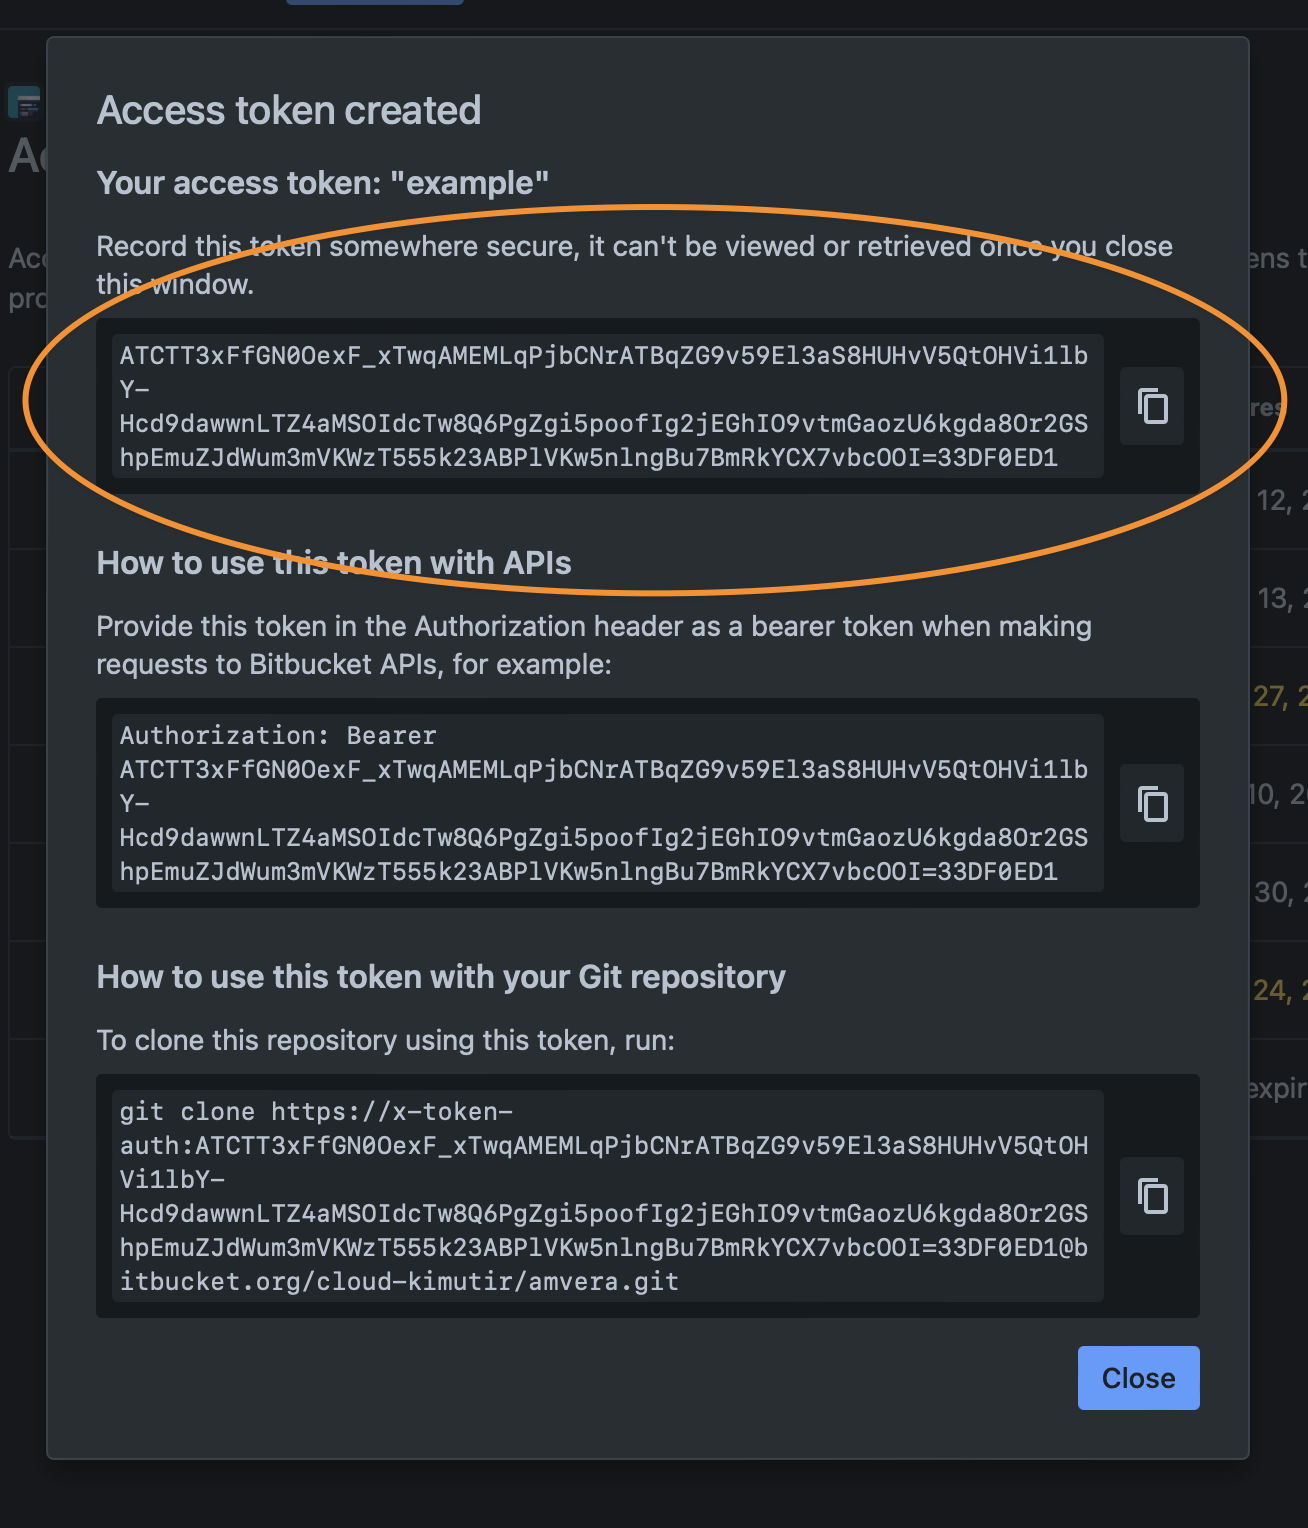
Task: Click the 'Access token created' title
Action: coord(289,110)
